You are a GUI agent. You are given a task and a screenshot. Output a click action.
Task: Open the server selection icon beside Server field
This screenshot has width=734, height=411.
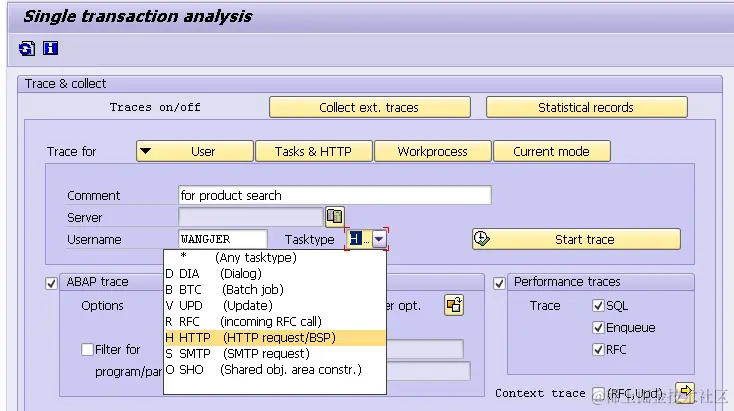tap(335, 216)
